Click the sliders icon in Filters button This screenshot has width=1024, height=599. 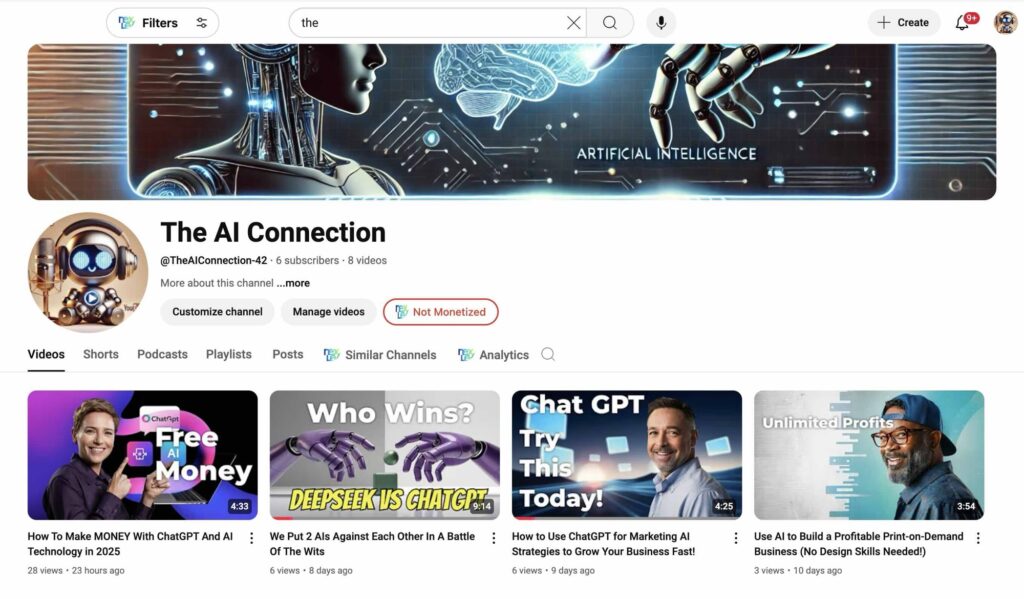(x=202, y=23)
